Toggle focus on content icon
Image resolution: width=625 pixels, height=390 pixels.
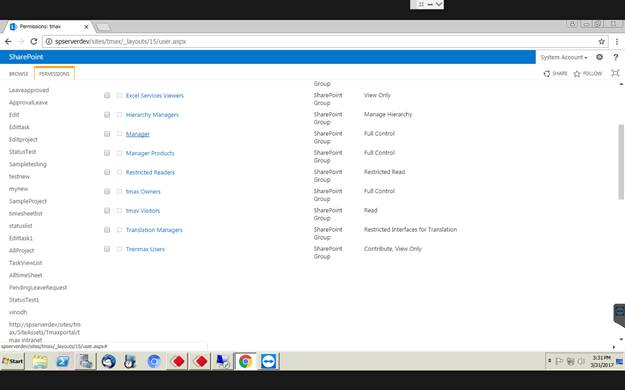pos(615,73)
